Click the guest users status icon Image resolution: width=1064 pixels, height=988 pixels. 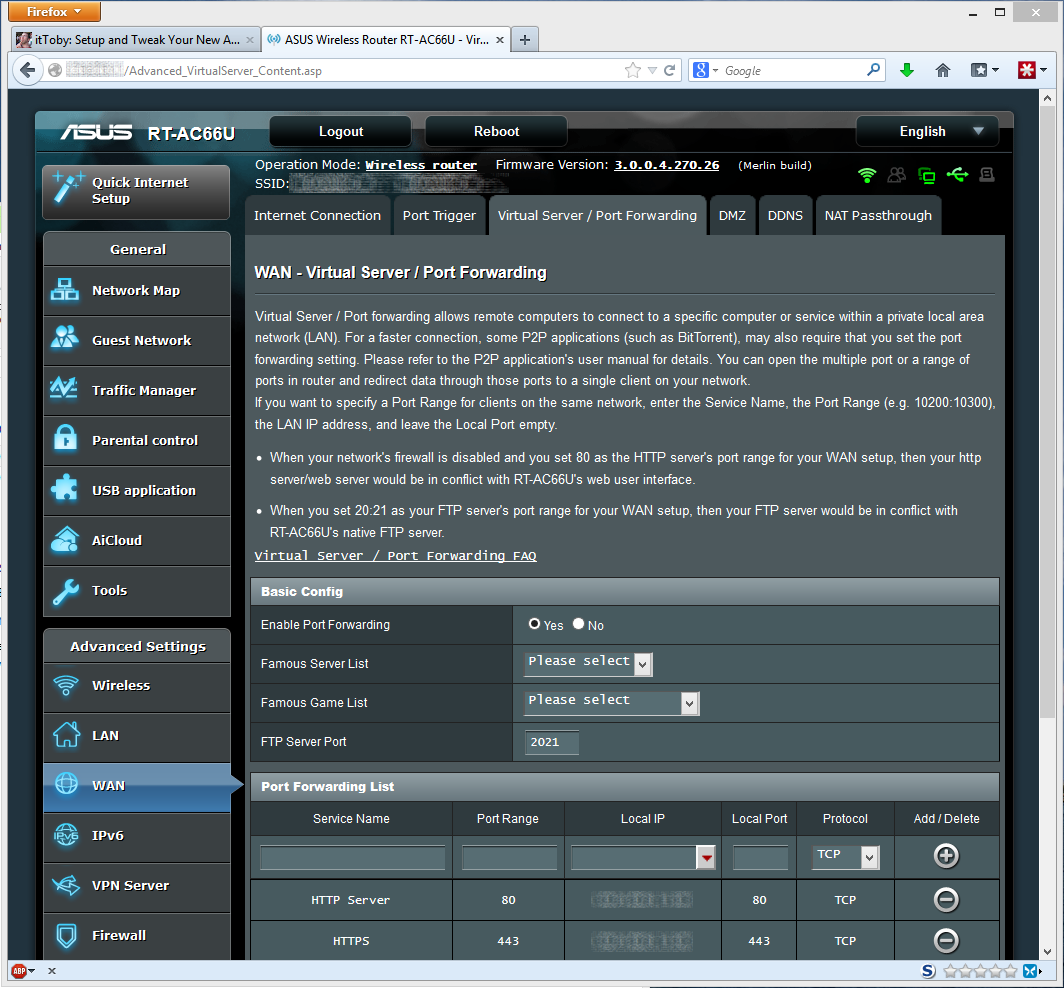tap(896, 176)
